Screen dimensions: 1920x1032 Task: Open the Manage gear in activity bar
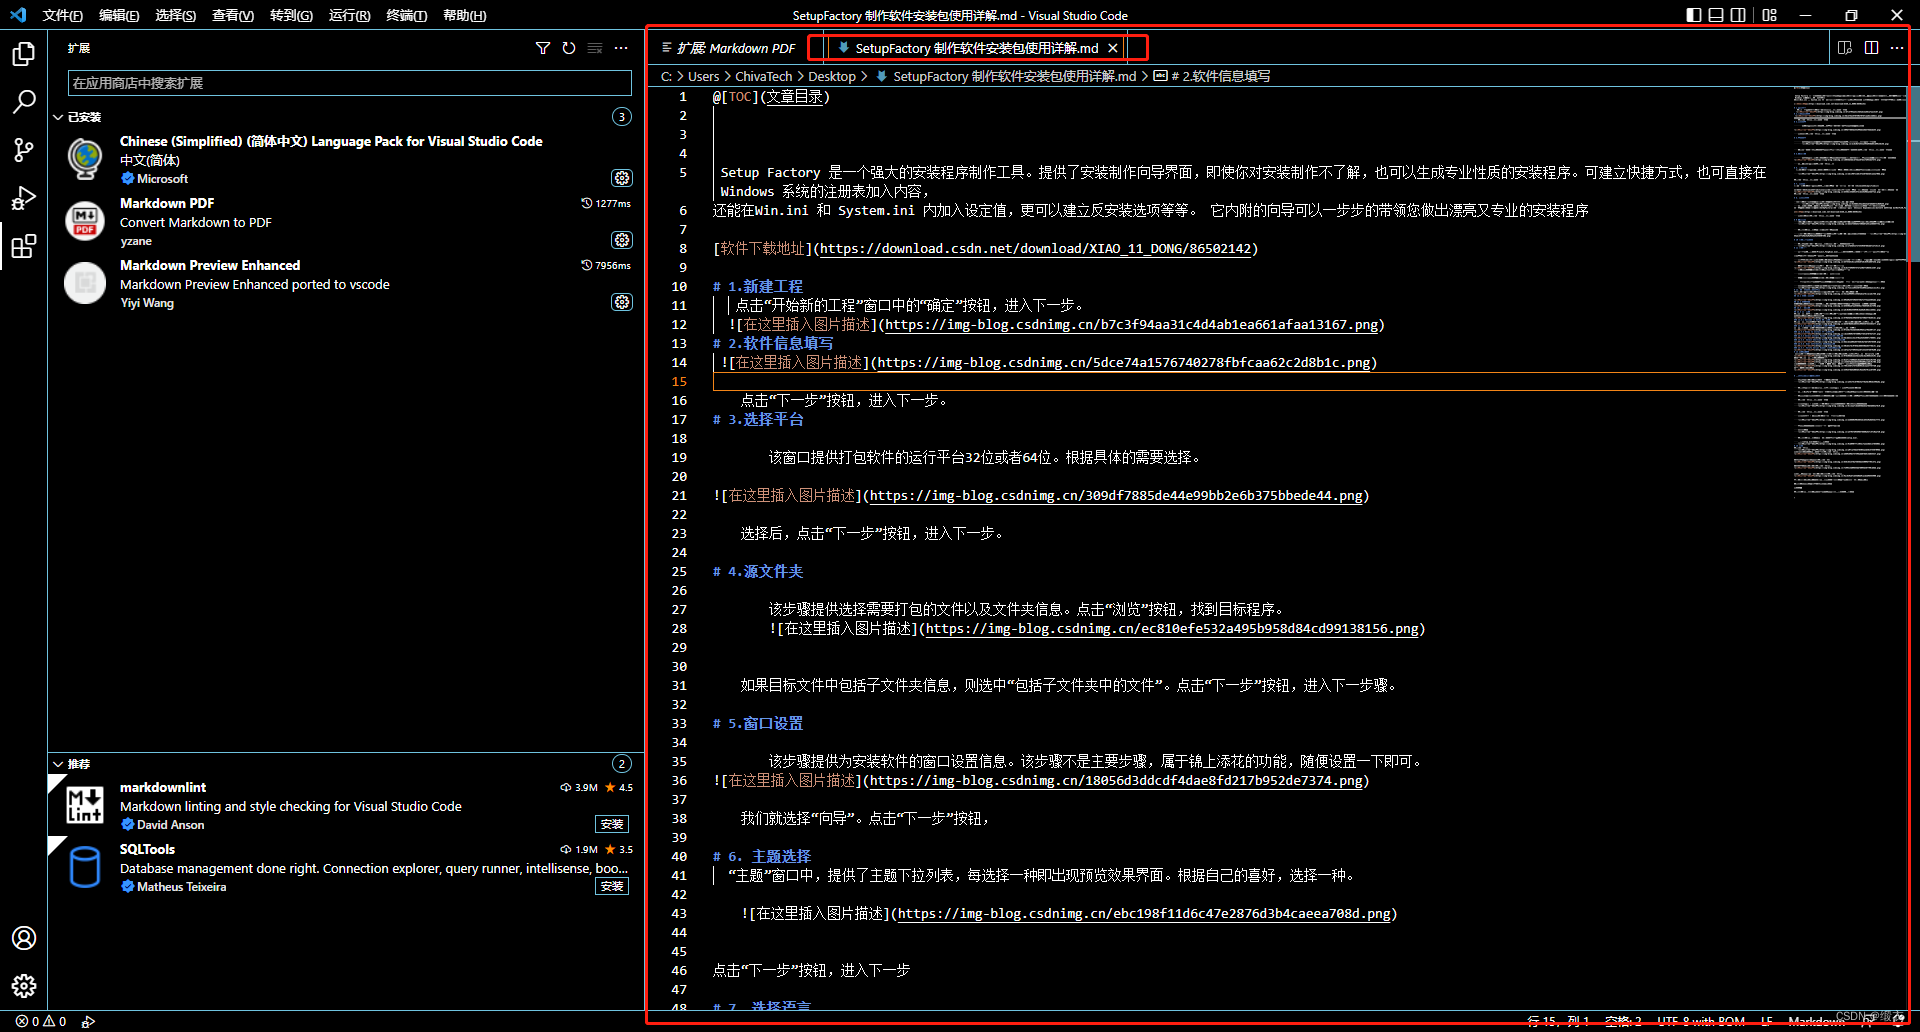coord(24,986)
